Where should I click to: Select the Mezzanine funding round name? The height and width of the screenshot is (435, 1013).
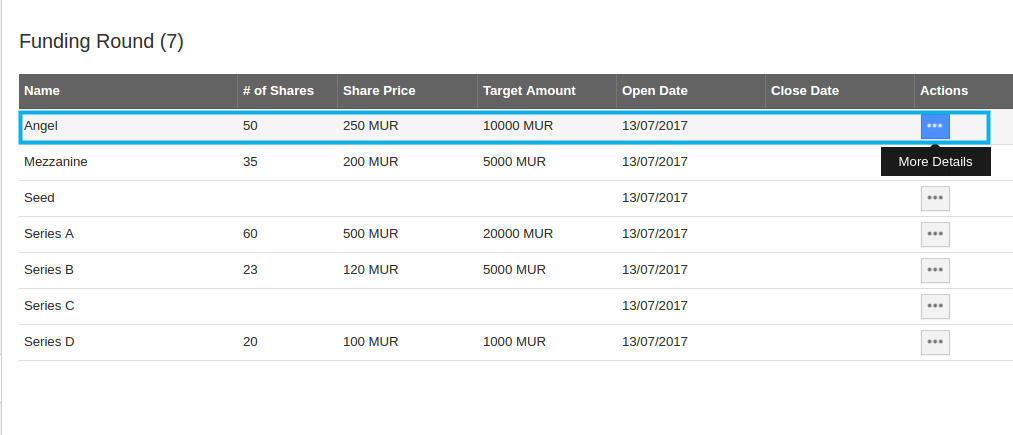56,162
